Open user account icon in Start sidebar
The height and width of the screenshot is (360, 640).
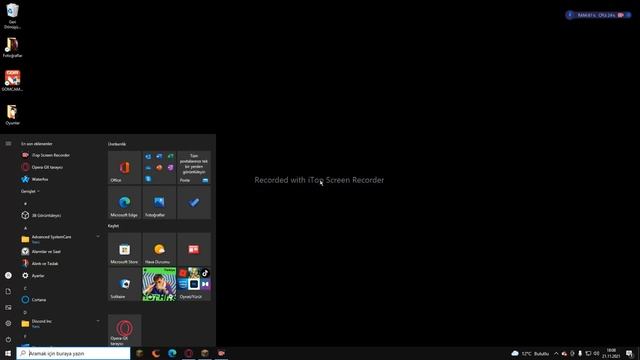(8, 276)
